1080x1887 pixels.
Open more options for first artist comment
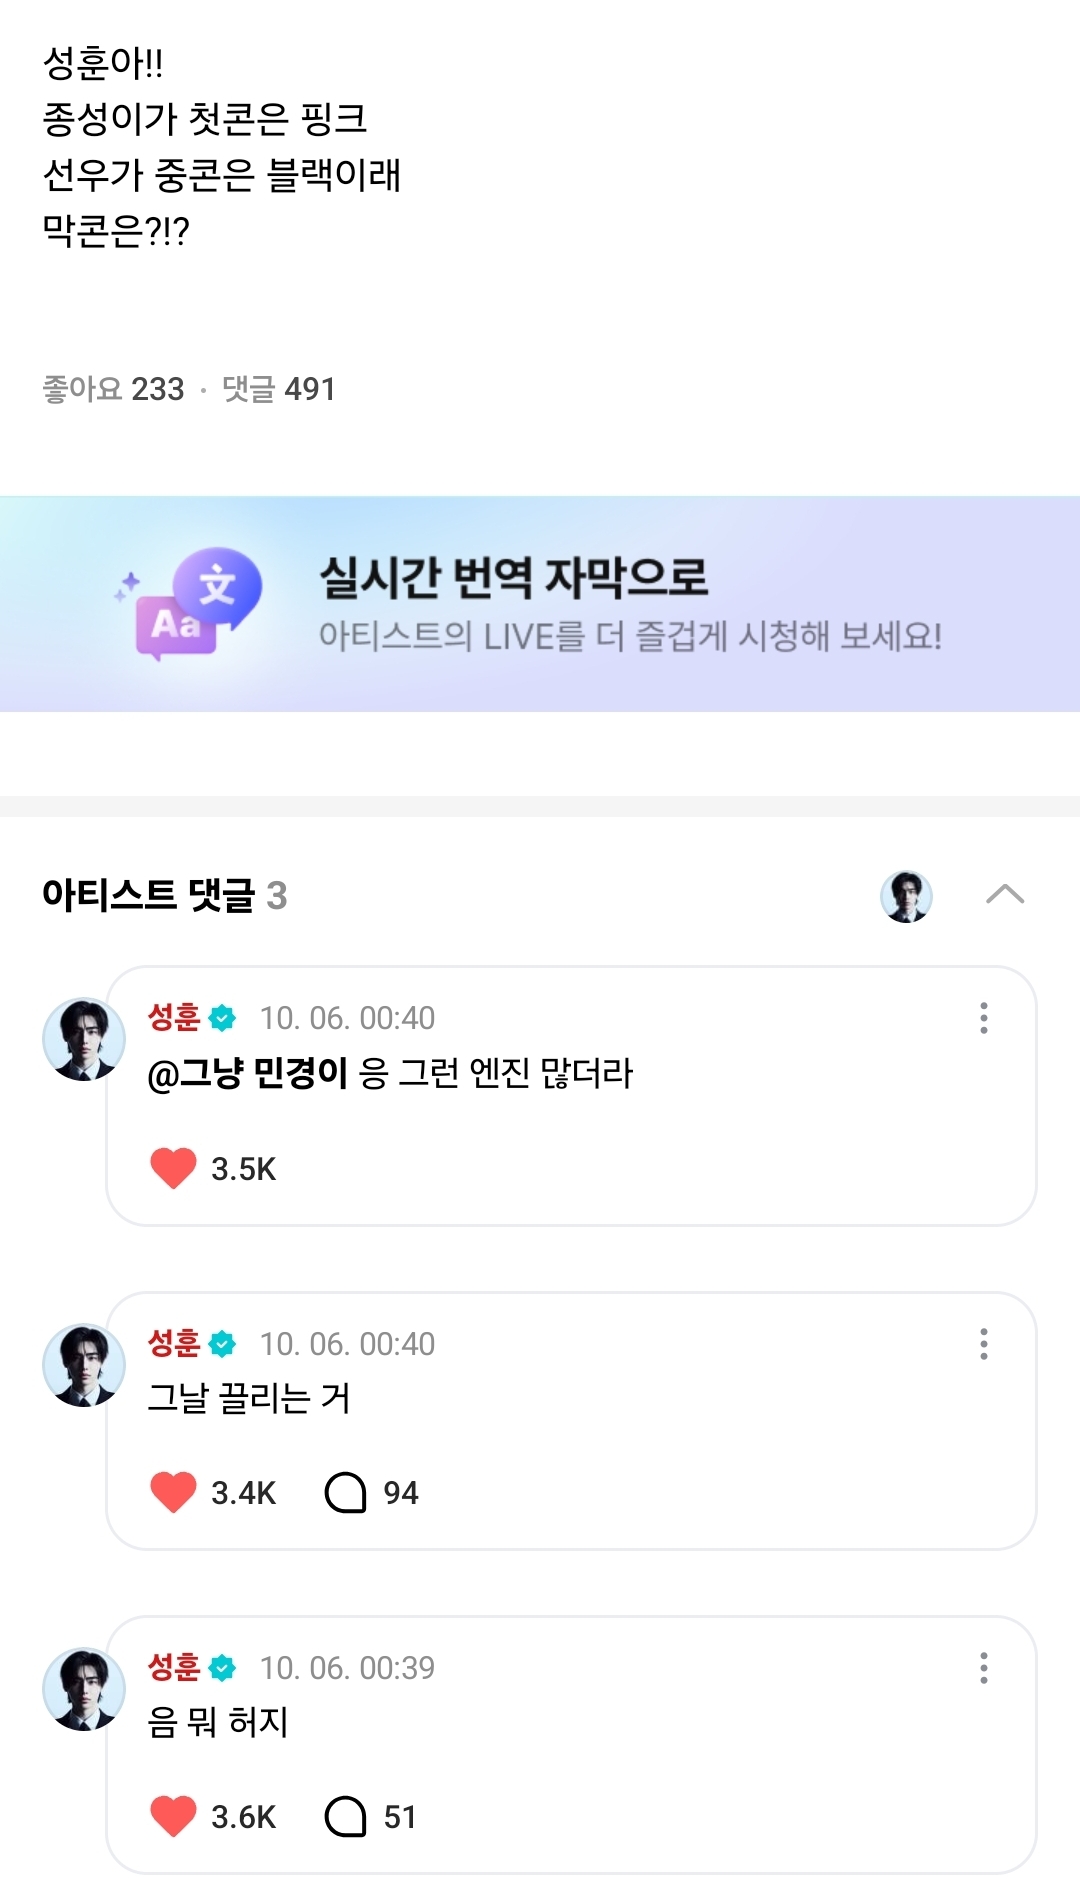tap(984, 1018)
